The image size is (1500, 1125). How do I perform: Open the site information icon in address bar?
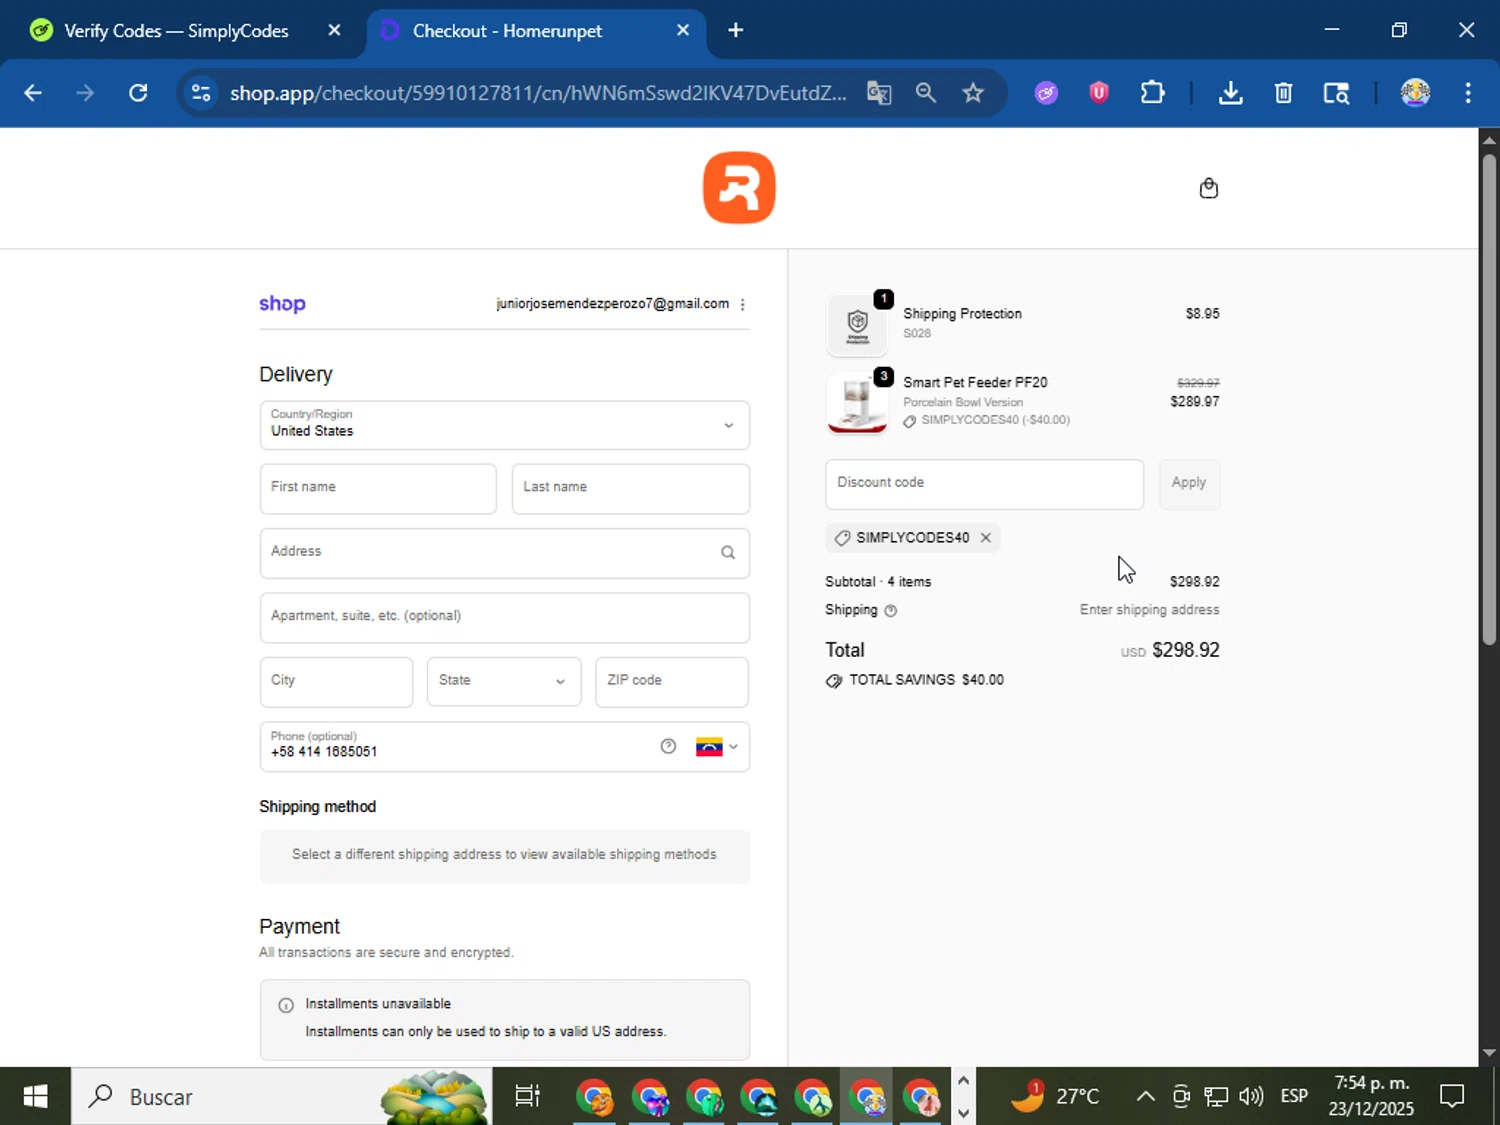click(x=201, y=93)
